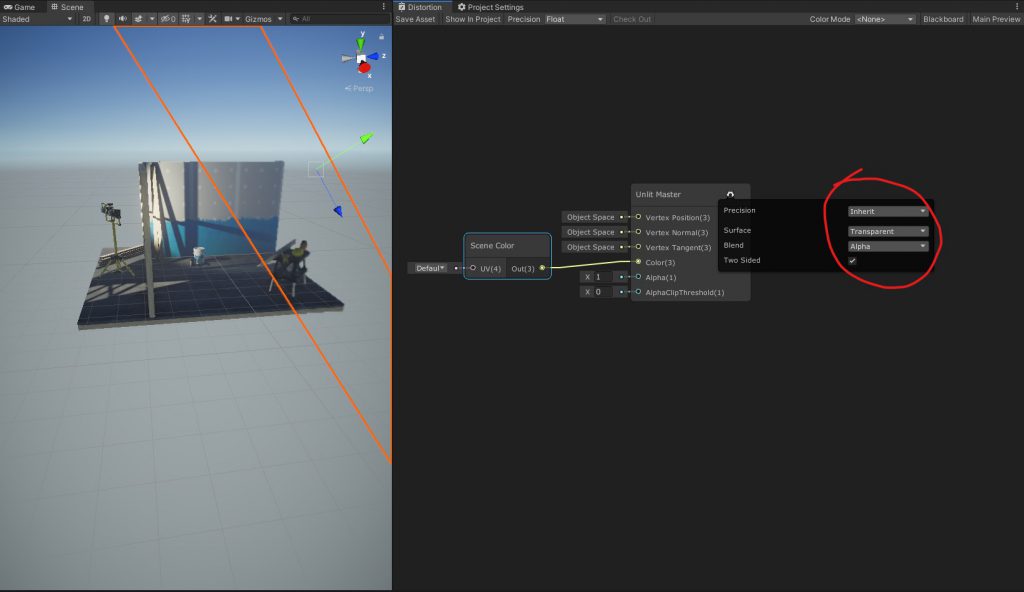
Task: Open the Scene camera settings icon
Action: [229, 19]
